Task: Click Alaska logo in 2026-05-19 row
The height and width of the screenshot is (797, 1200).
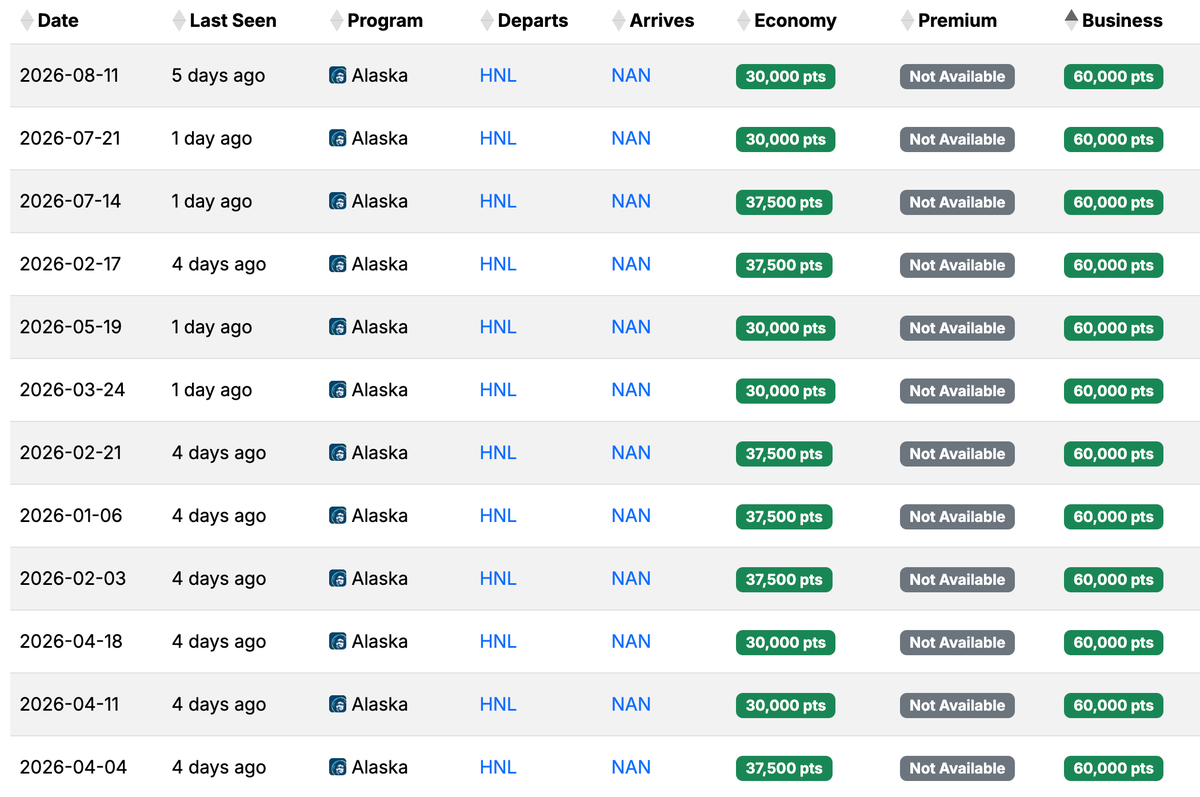Action: pos(338,328)
